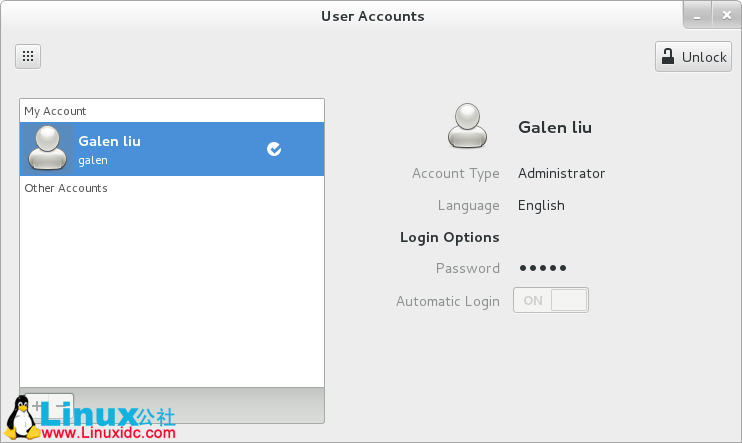This screenshot has height=443, width=742.
Task: Click the Other Accounts section header
Action: click(x=66, y=188)
